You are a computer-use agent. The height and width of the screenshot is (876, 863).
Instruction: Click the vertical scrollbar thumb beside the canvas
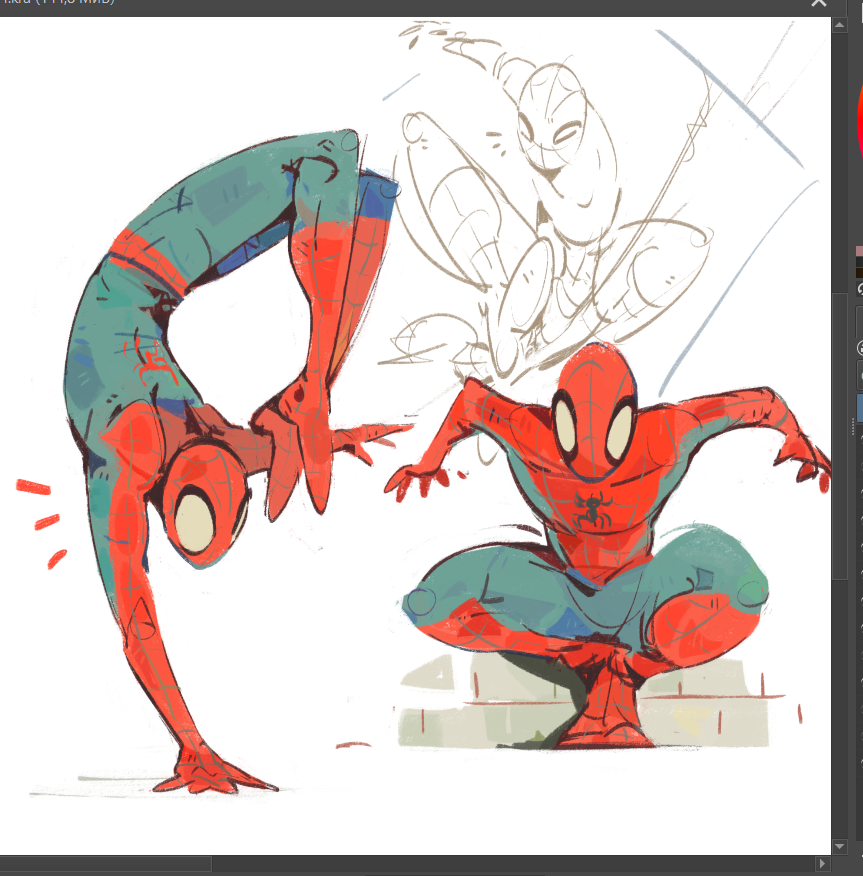coord(840,436)
